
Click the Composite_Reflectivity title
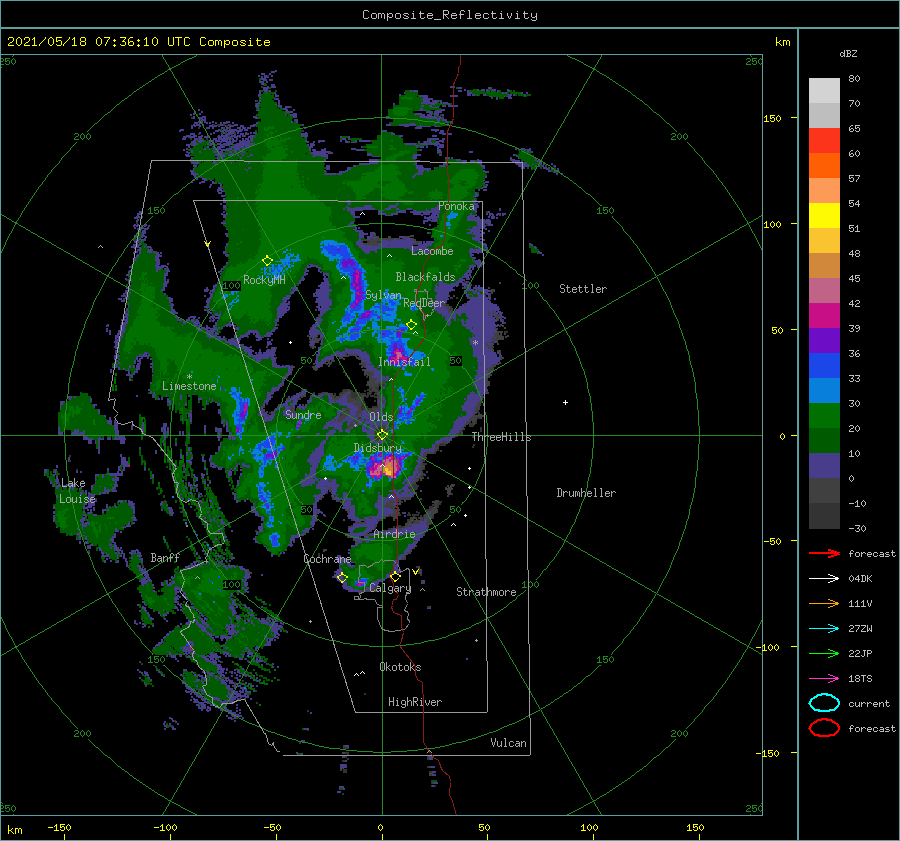[x=449, y=15]
